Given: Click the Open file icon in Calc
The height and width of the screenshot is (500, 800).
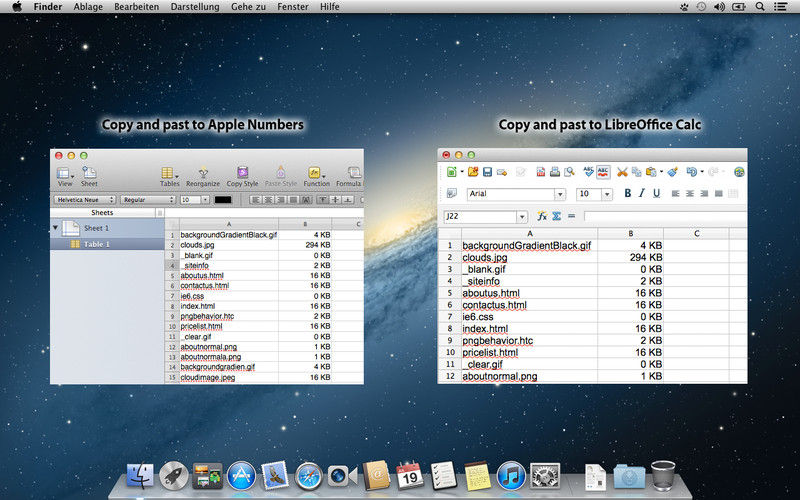Looking at the screenshot, I should pyautogui.click(x=473, y=172).
